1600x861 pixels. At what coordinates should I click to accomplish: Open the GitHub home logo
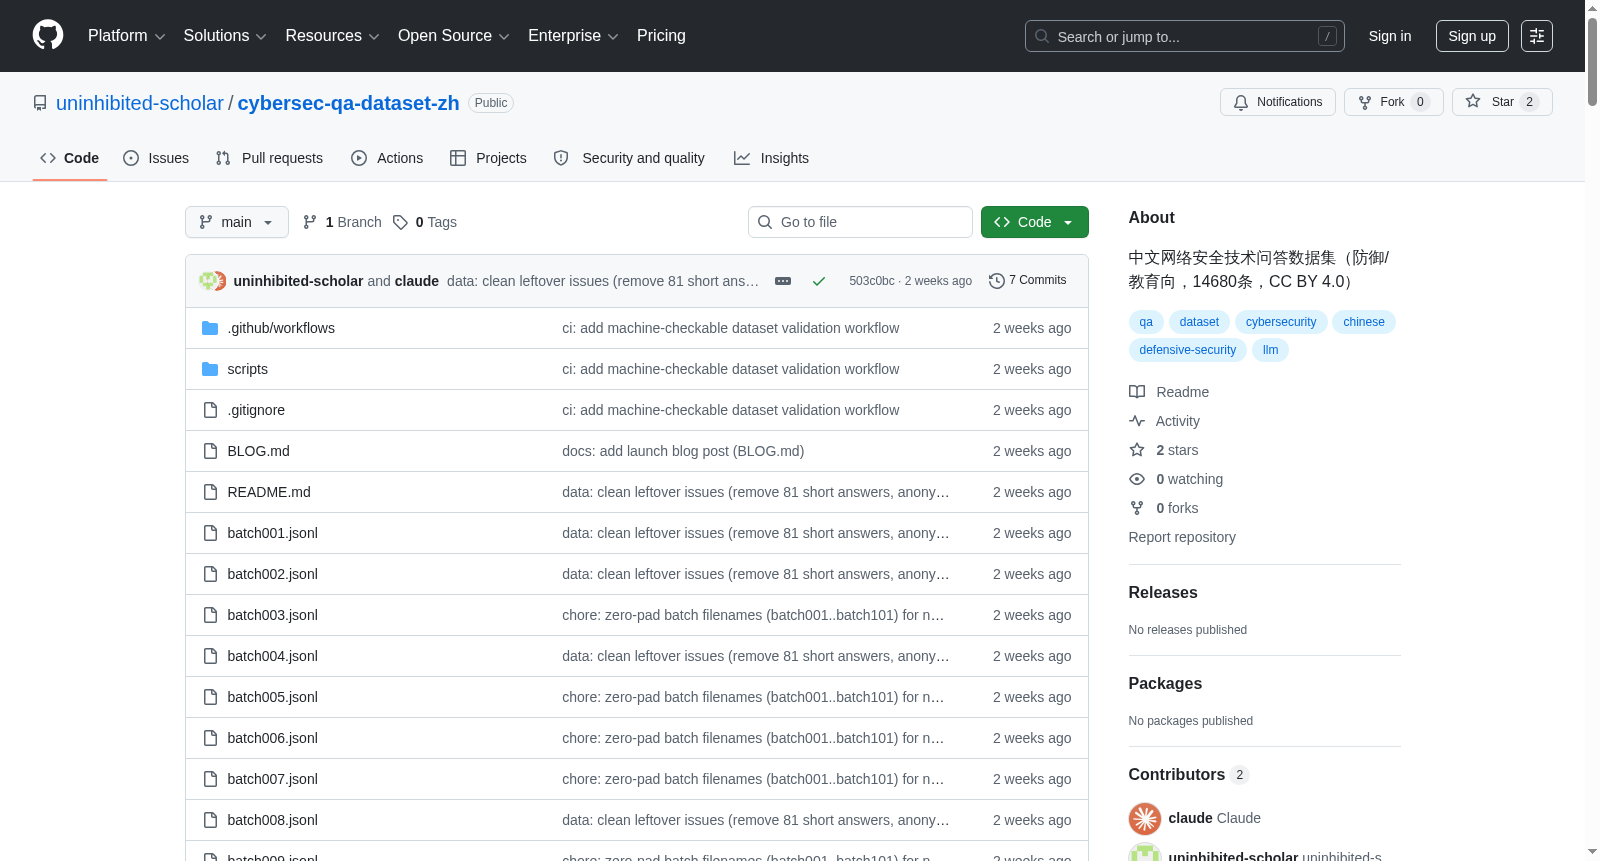point(48,35)
